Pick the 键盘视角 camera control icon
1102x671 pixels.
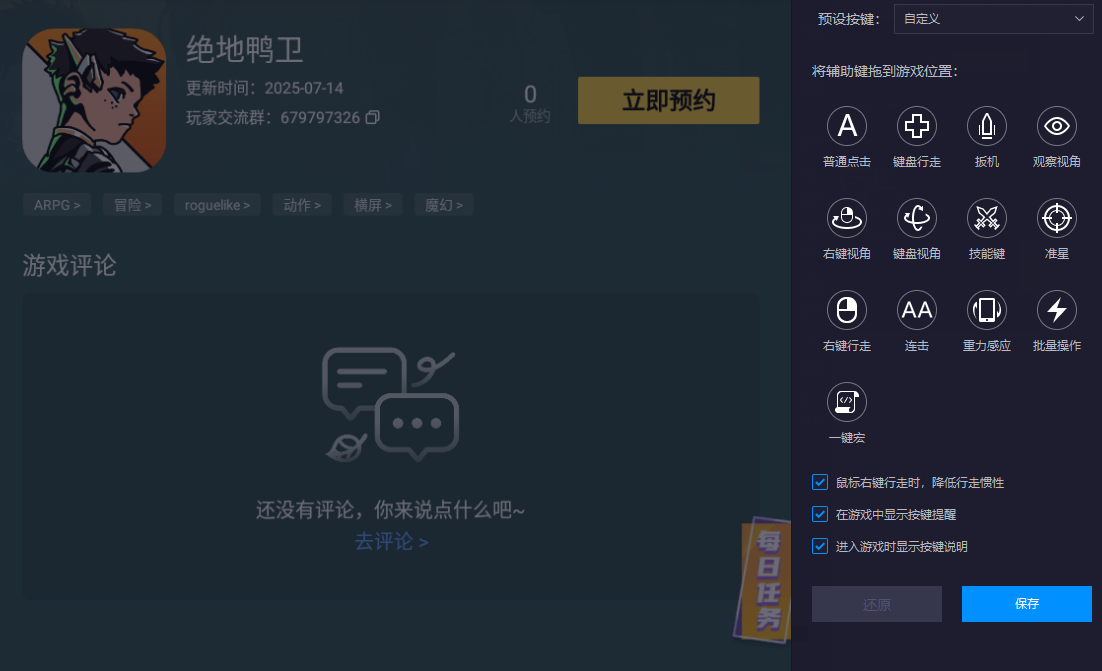pyautogui.click(x=916, y=220)
